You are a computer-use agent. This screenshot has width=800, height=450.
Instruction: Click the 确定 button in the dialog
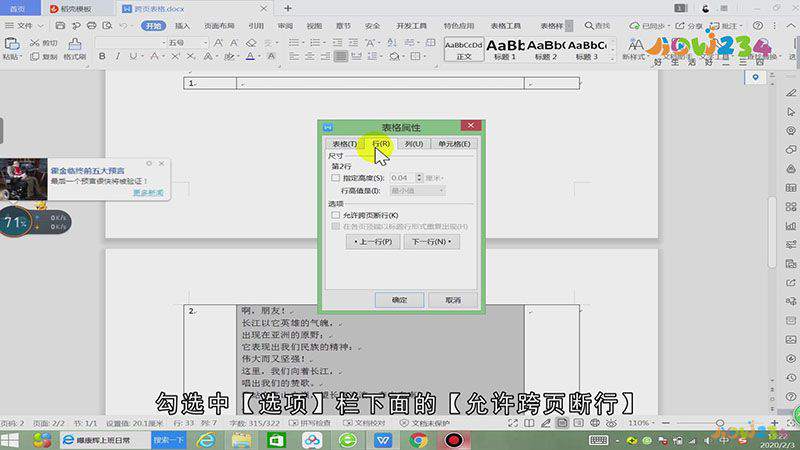click(399, 300)
